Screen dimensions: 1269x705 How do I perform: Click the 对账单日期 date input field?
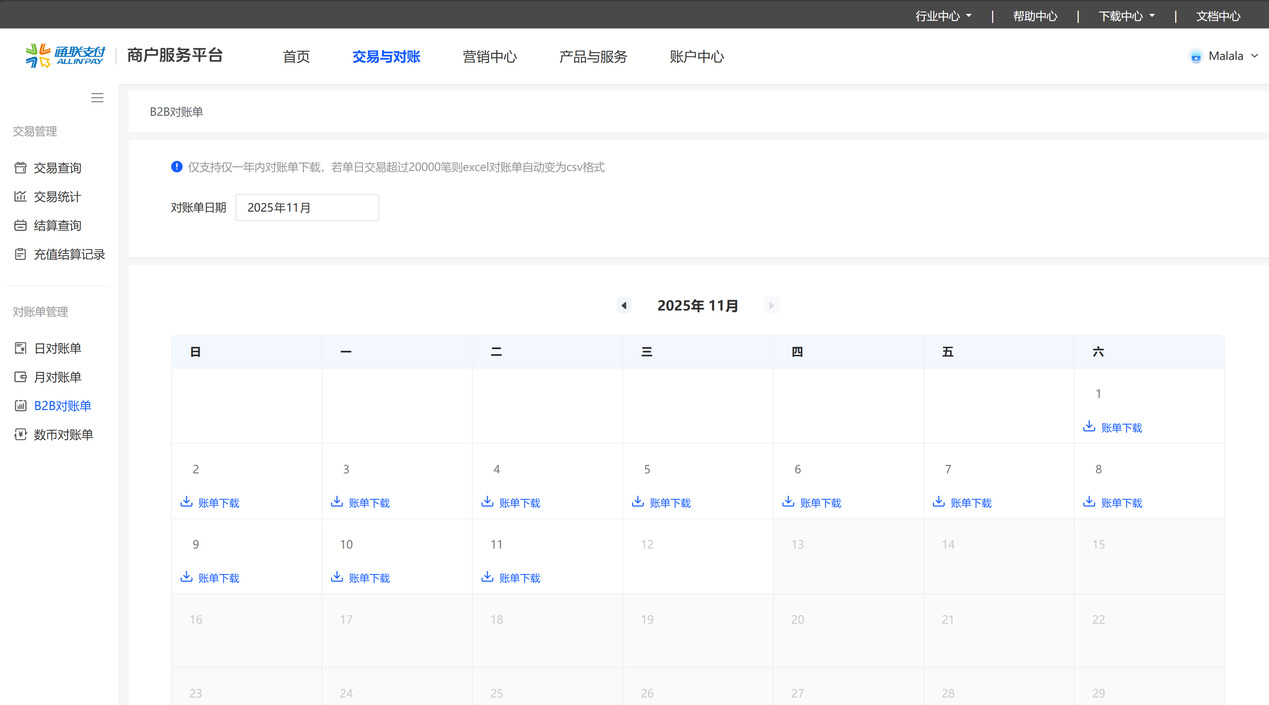click(x=307, y=208)
